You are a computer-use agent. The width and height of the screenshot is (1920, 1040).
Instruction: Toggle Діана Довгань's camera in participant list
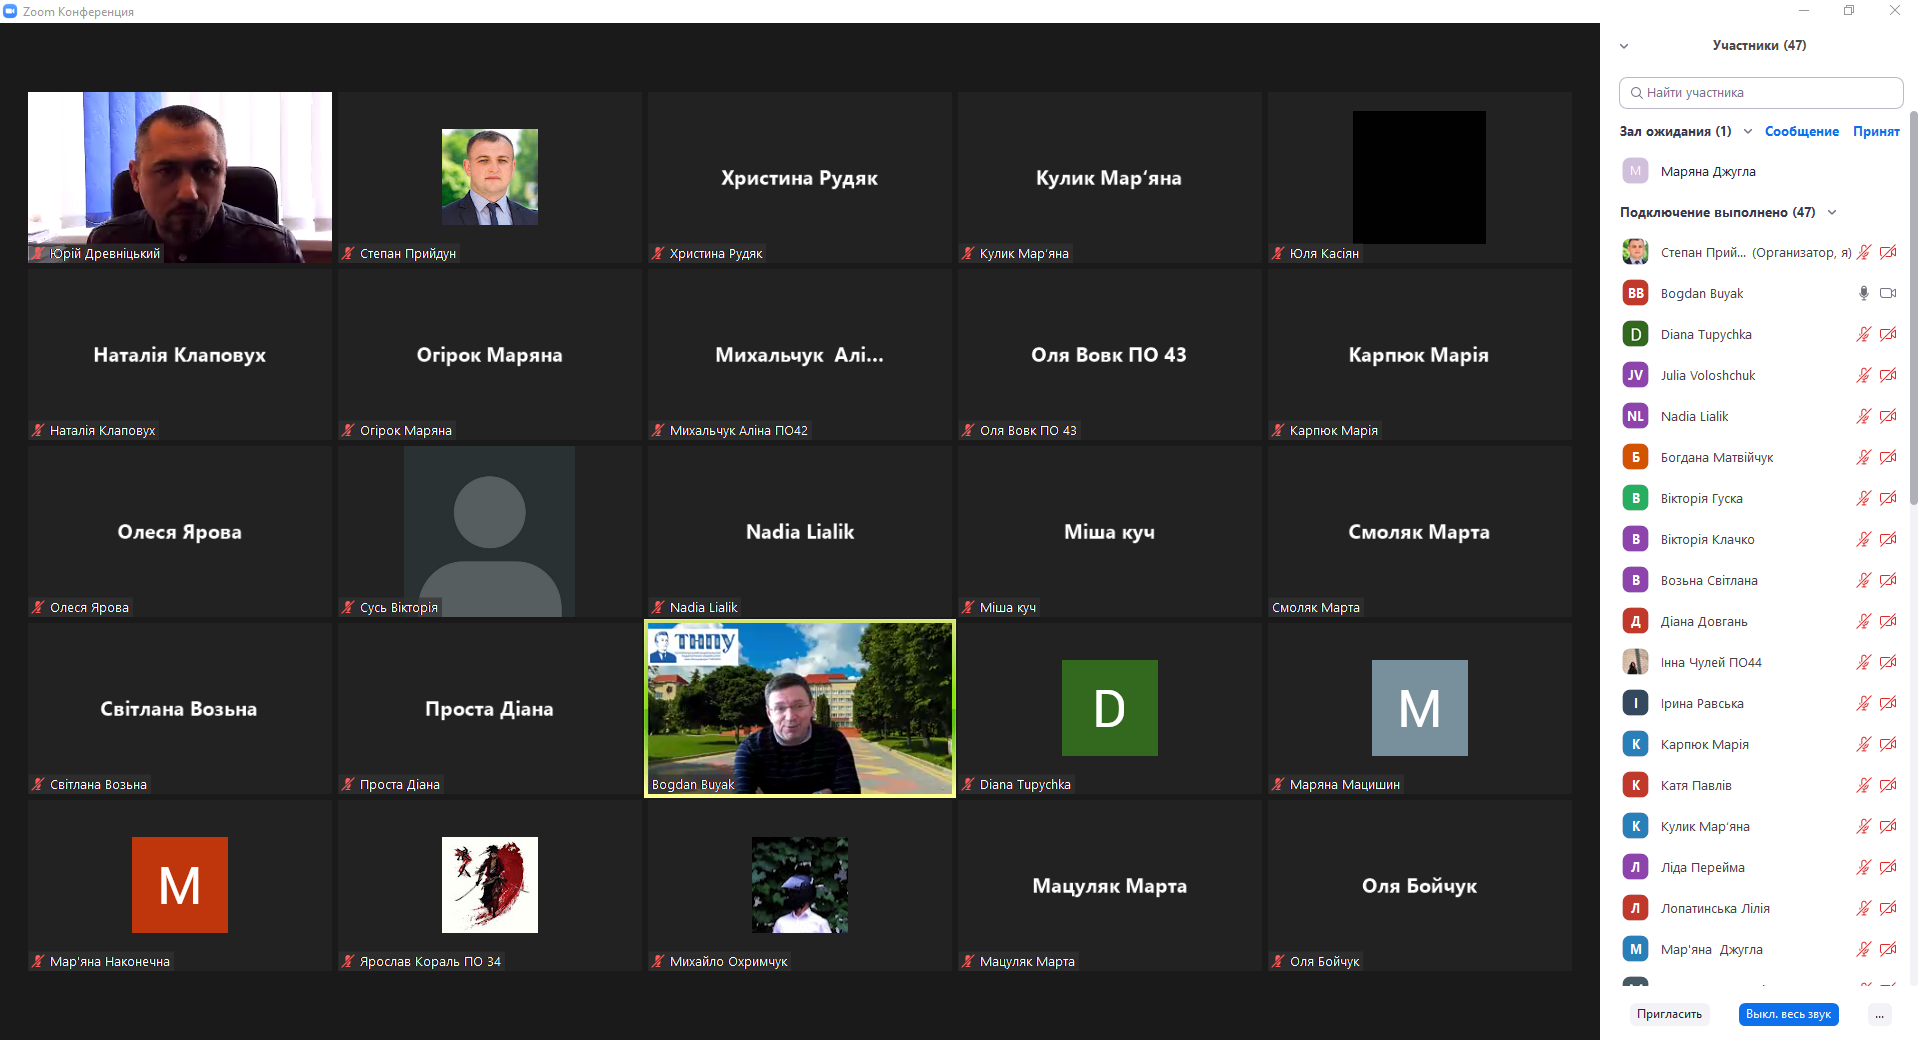(x=1888, y=621)
